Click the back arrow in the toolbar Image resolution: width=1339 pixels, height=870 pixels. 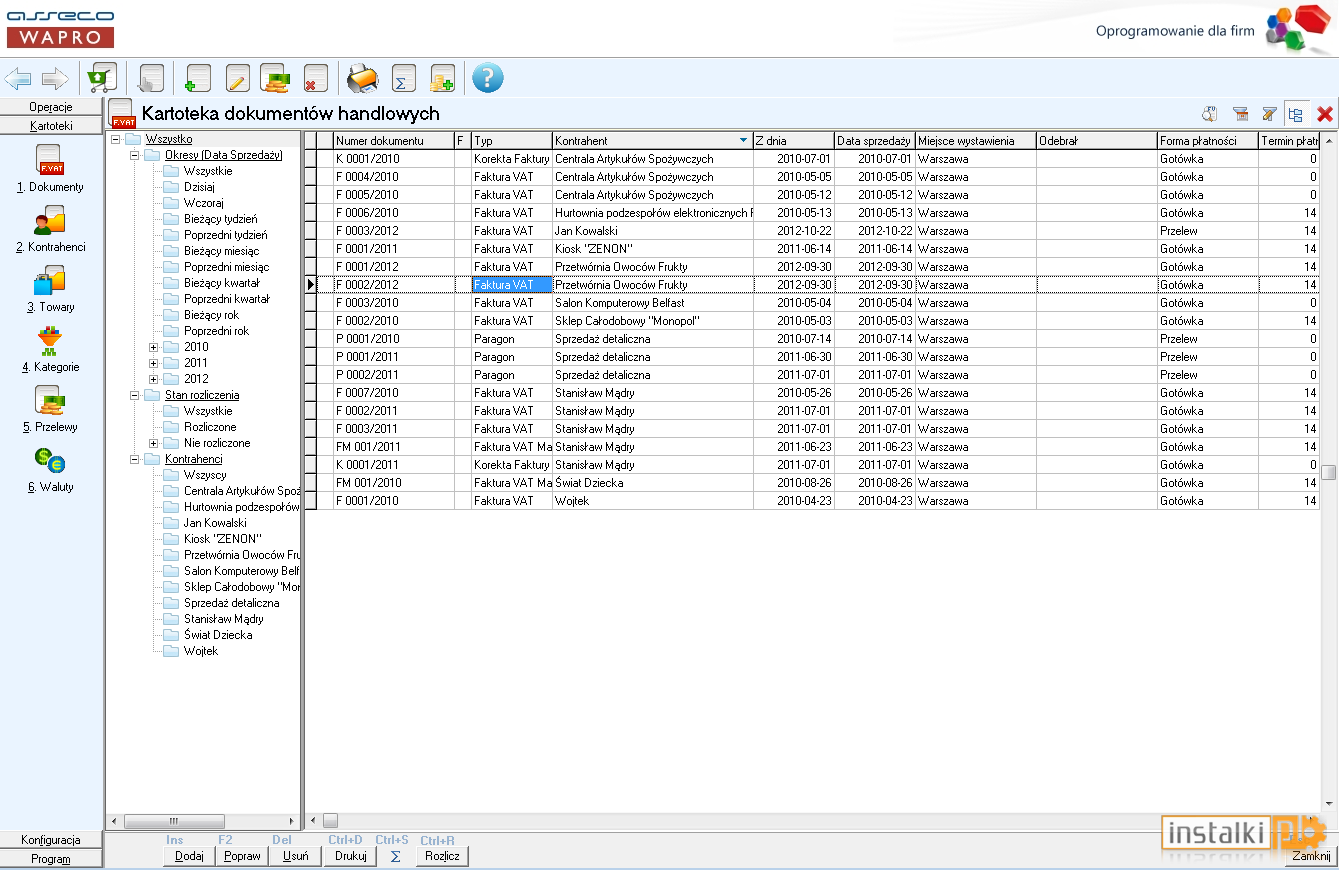[18, 78]
